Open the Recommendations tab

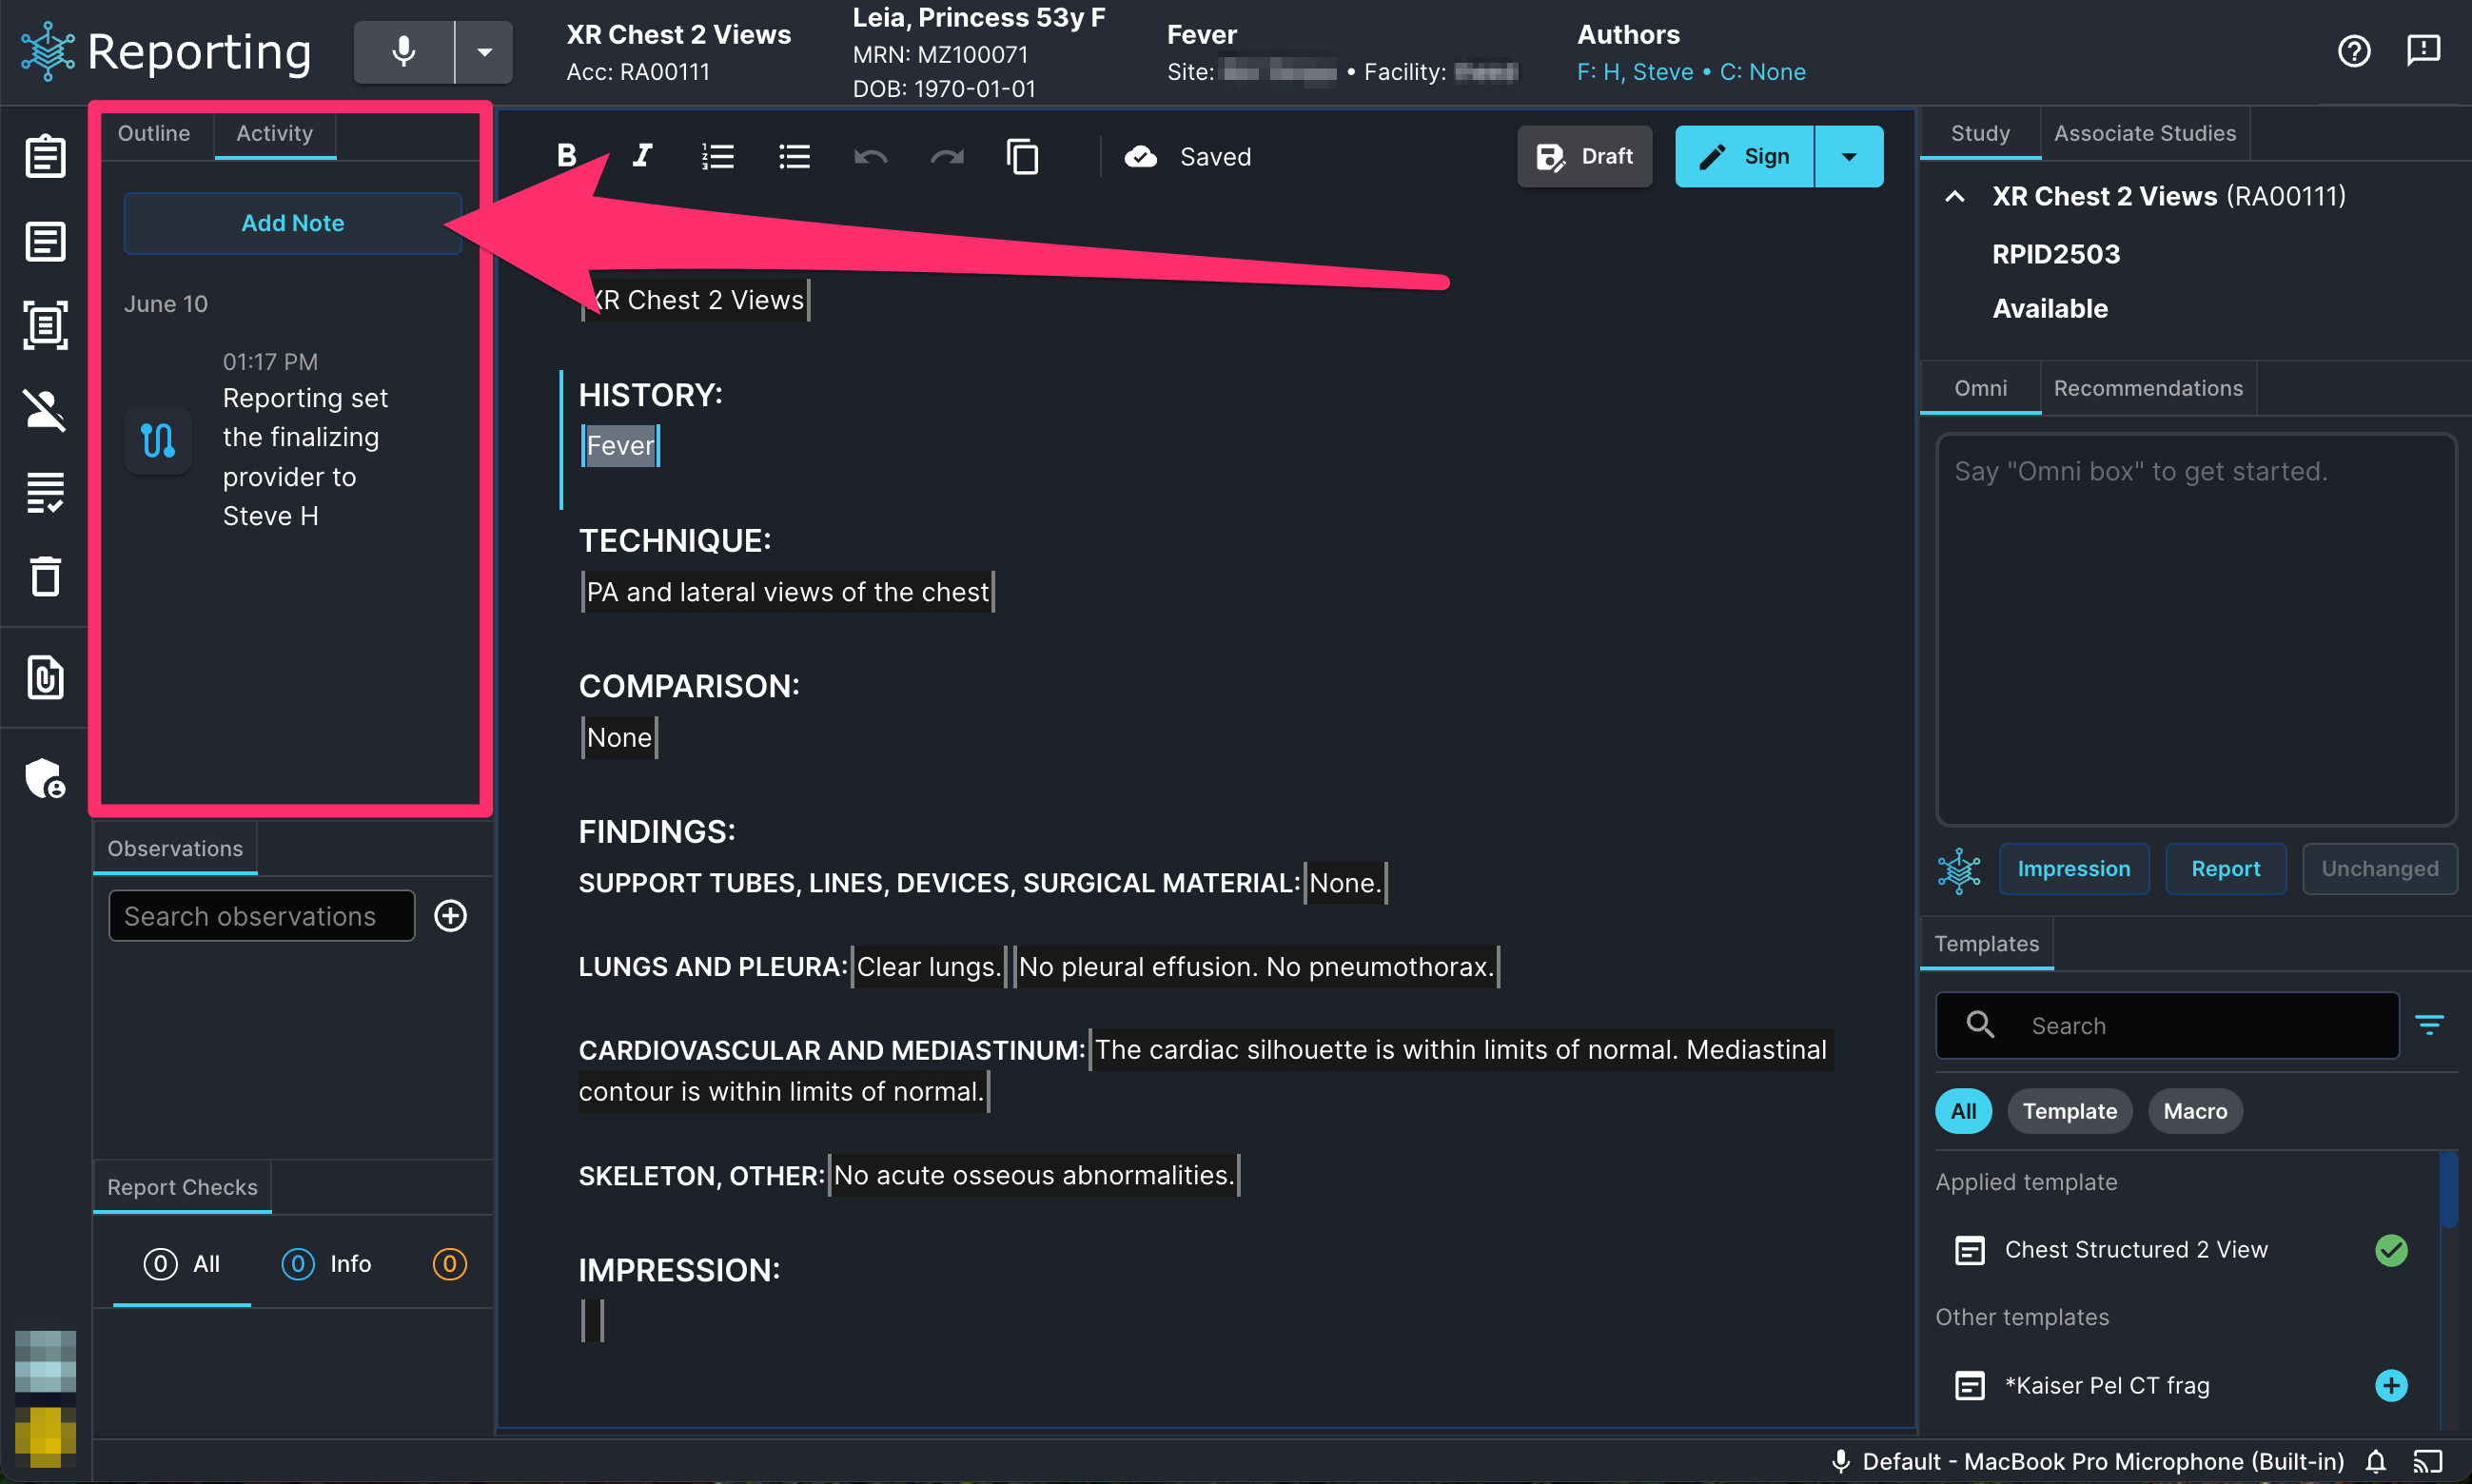2148,388
